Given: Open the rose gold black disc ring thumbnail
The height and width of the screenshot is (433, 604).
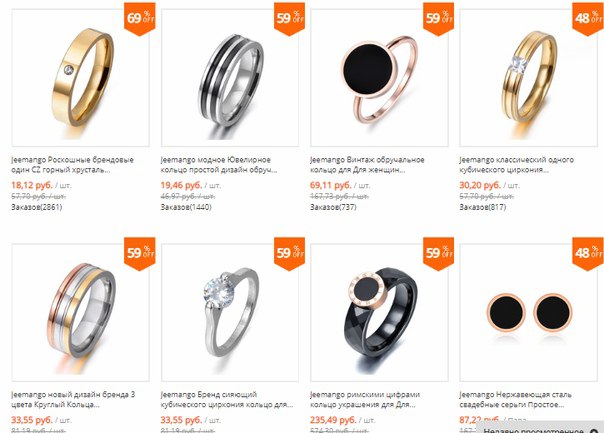Looking at the screenshot, I should point(379,77).
